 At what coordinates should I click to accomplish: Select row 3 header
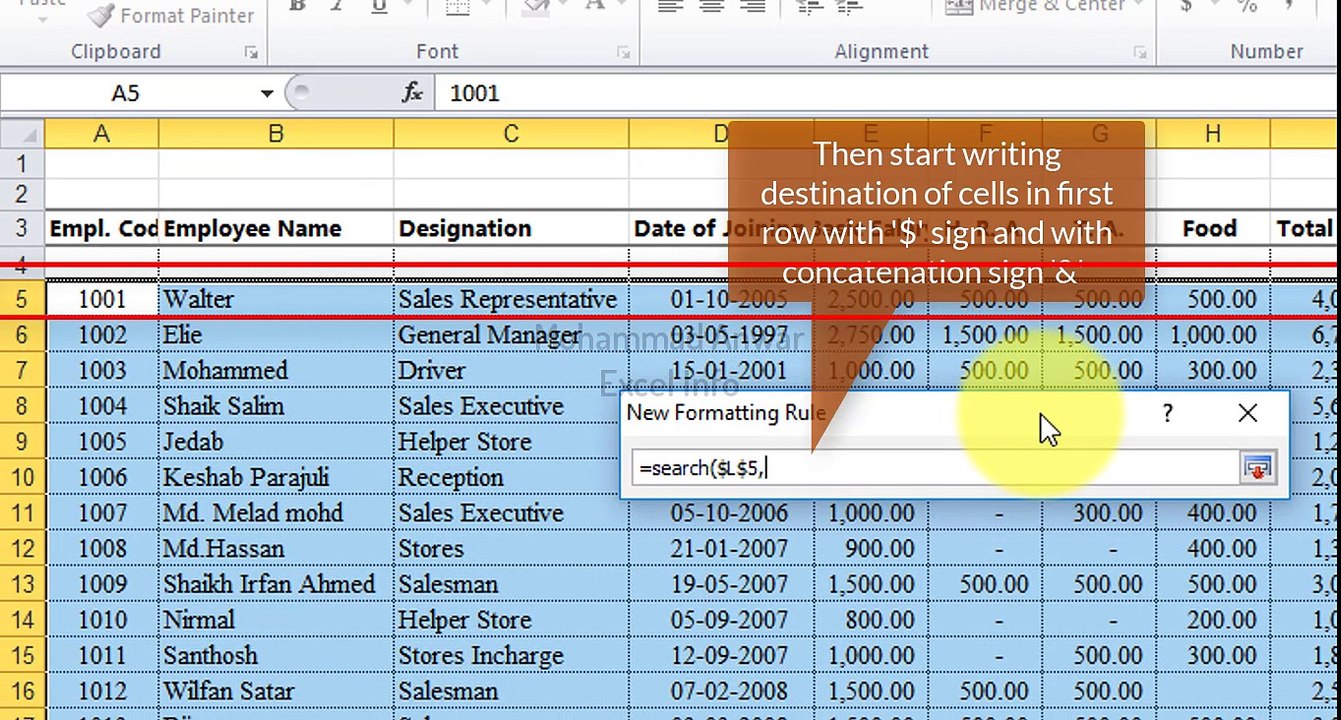[x=22, y=228]
